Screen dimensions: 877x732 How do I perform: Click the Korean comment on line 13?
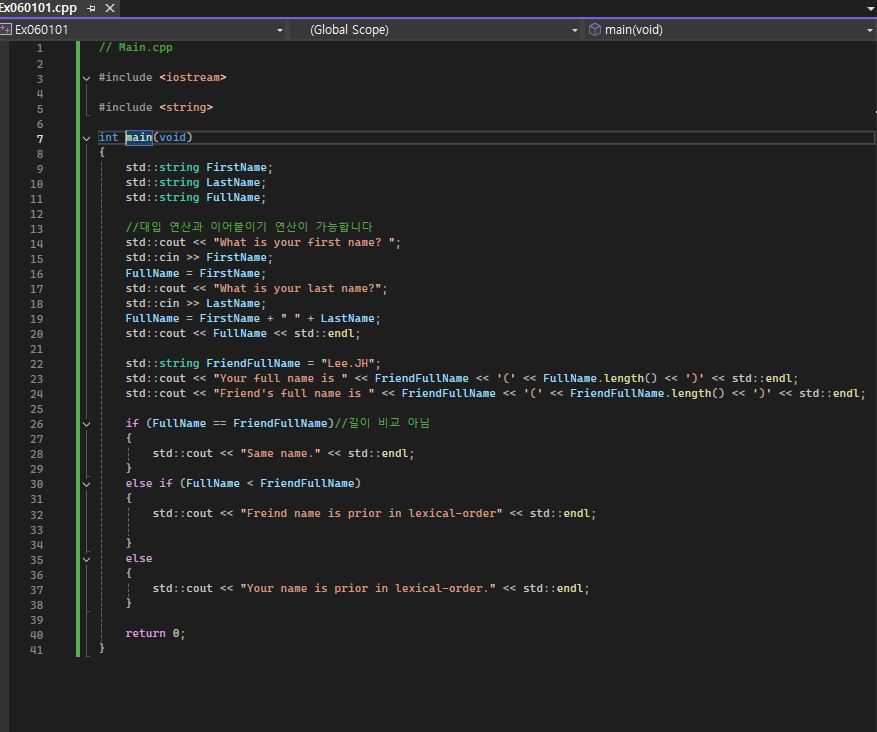click(249, 226)
